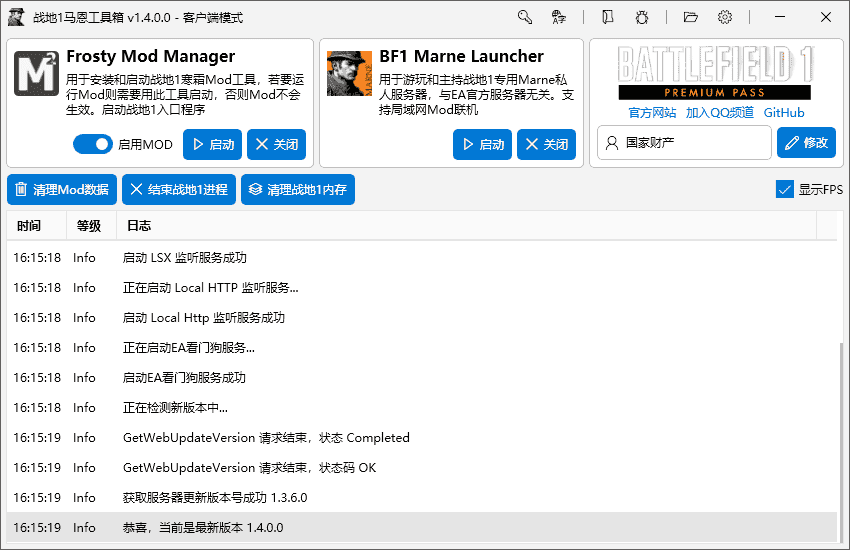
Task: Click the book/guide icon in title bar
Action: (x=608, y=17)
